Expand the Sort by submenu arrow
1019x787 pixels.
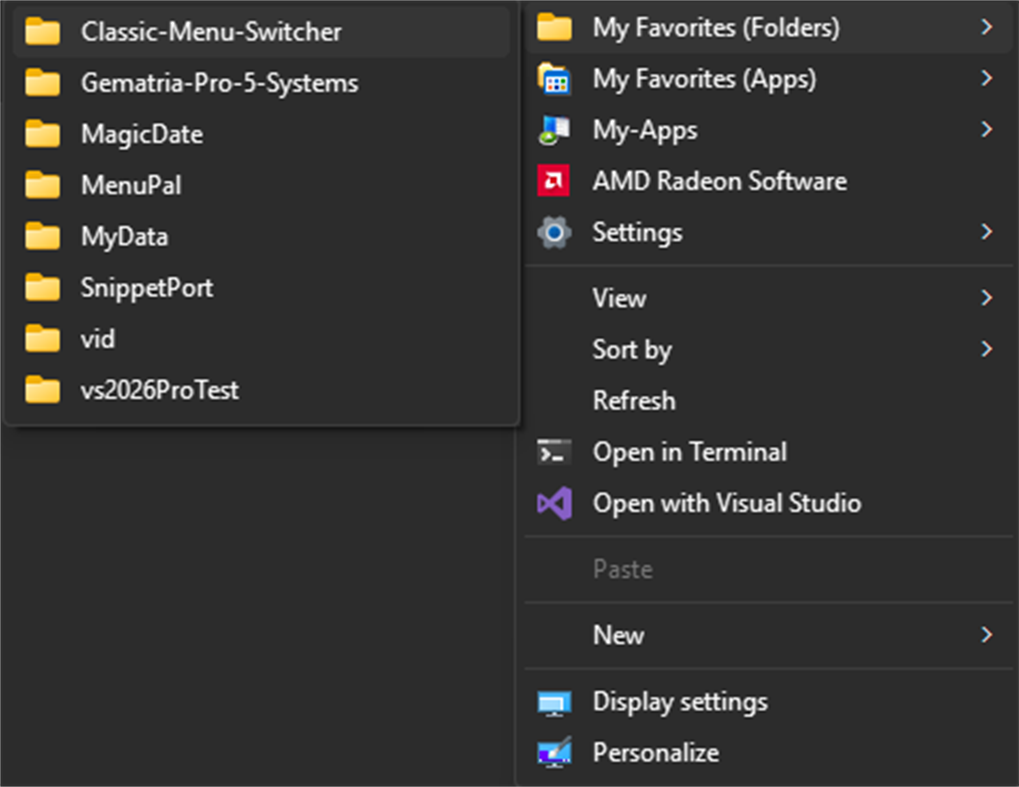coord(987,350)
